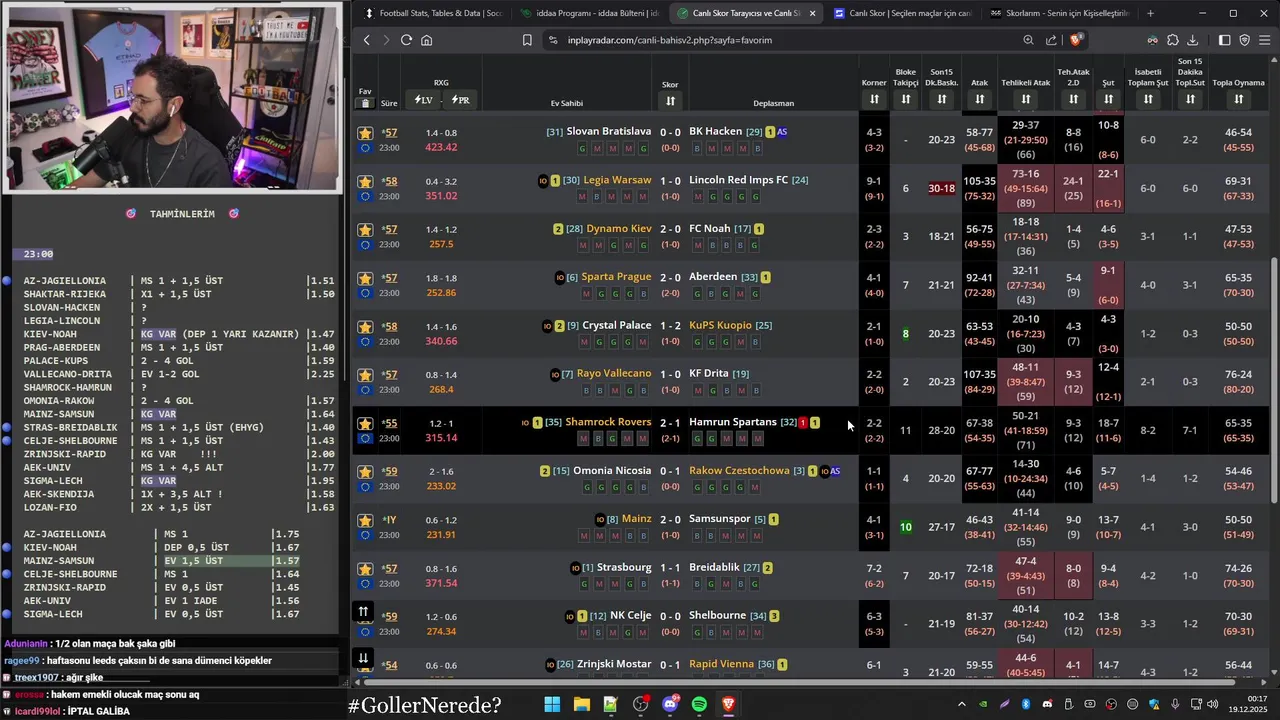The image size is (1280, 720).
Task: Sort table by Atak column
Action: point(980,99)
